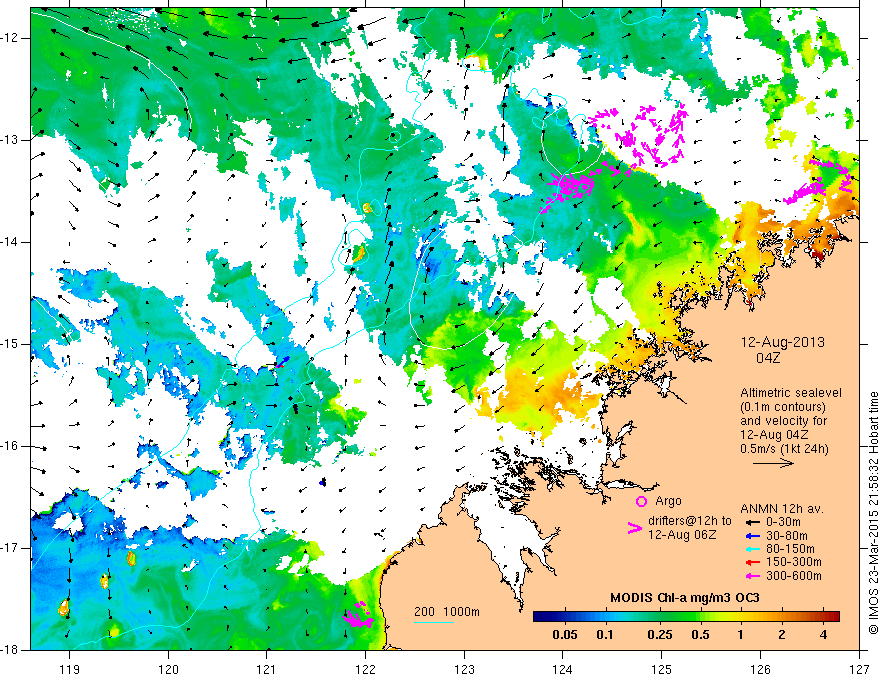This screenshot has height=680, width=880.
Task: Click the IMOS copyright timestamp text
Action: tap(873, 513)
